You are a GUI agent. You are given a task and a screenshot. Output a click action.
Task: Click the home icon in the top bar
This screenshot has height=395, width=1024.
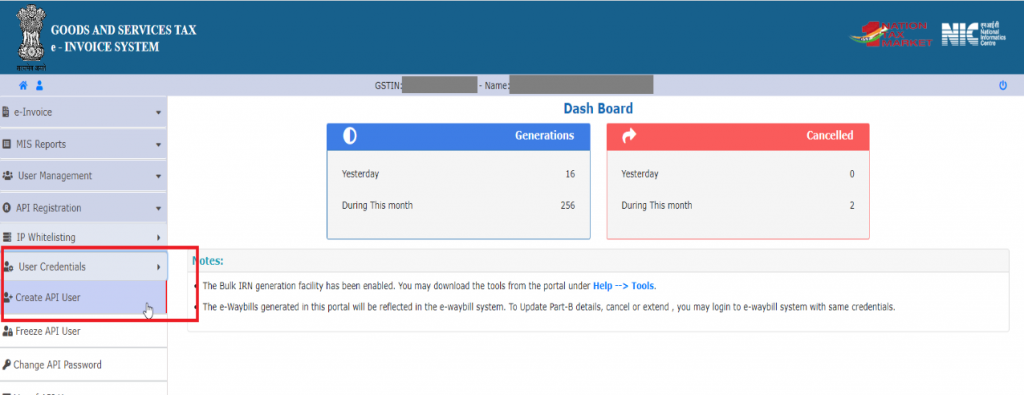(23, 86)
